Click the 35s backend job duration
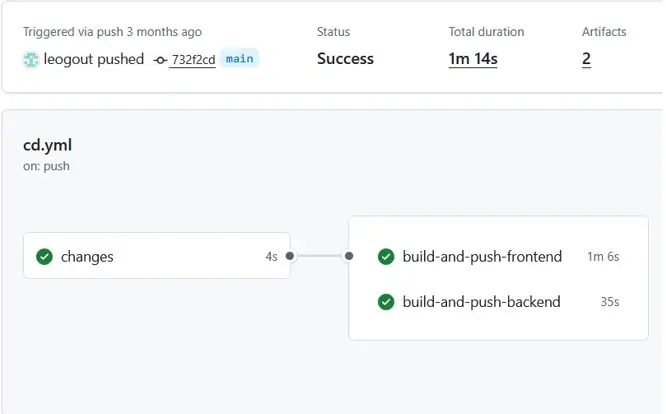The height and width of the screenshot is (414, 666). tap(608, 302)
